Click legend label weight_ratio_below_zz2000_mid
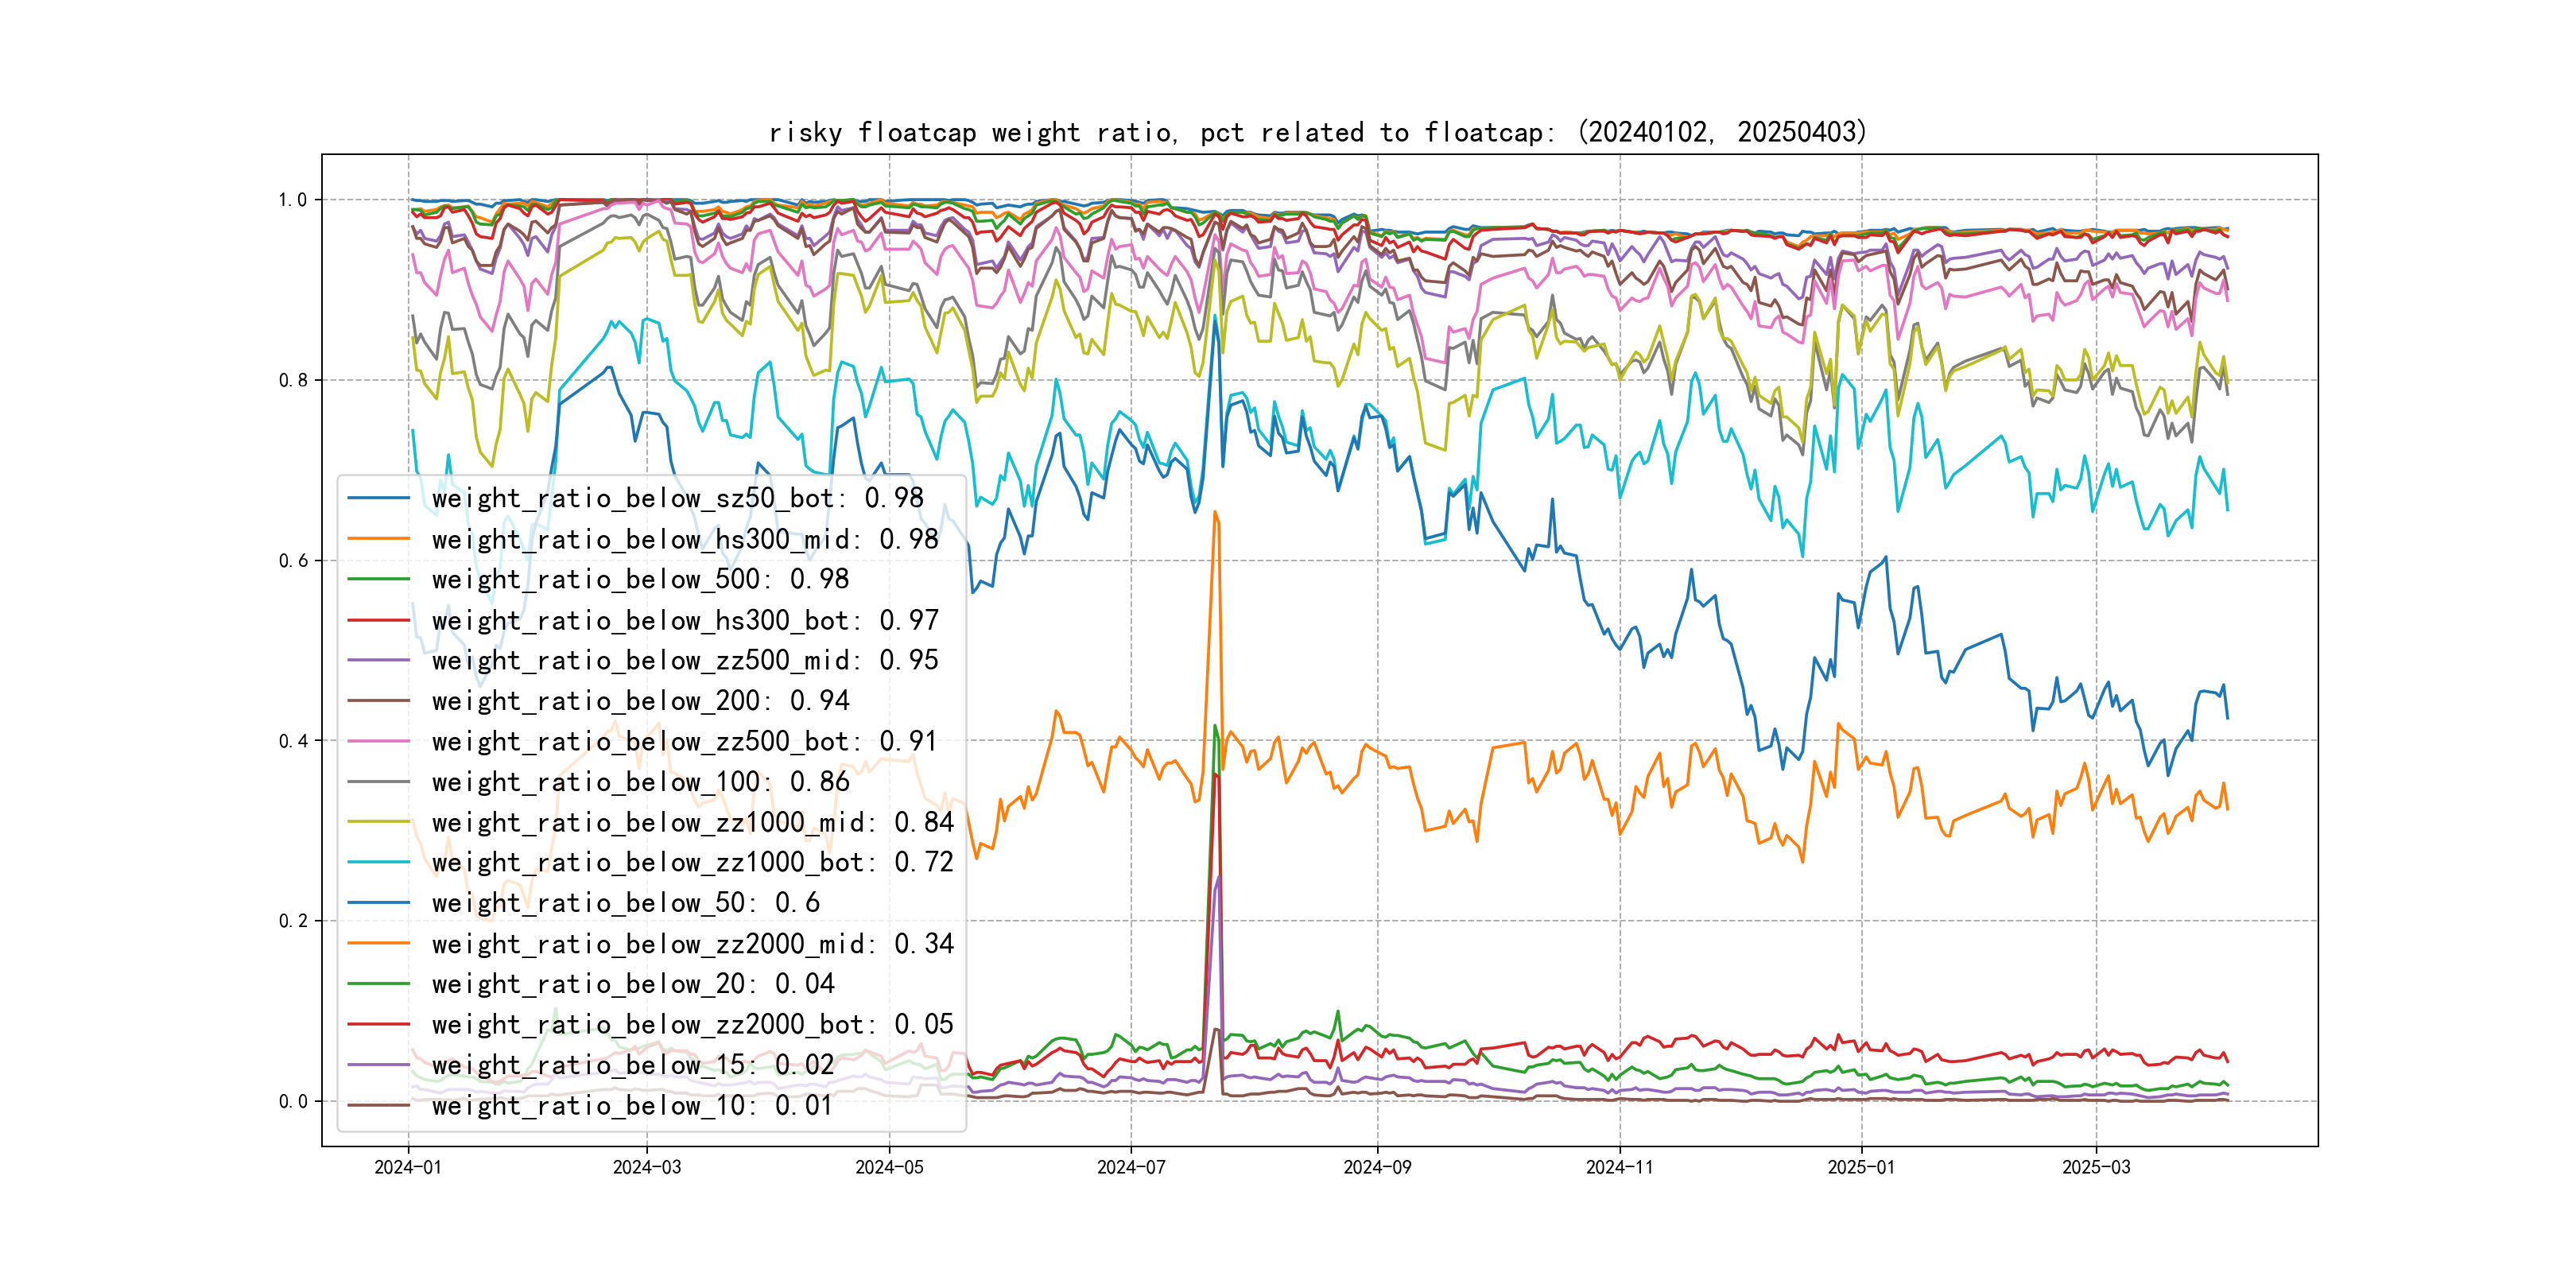This screenshot has width=2576, height=1288. [692, 943]
